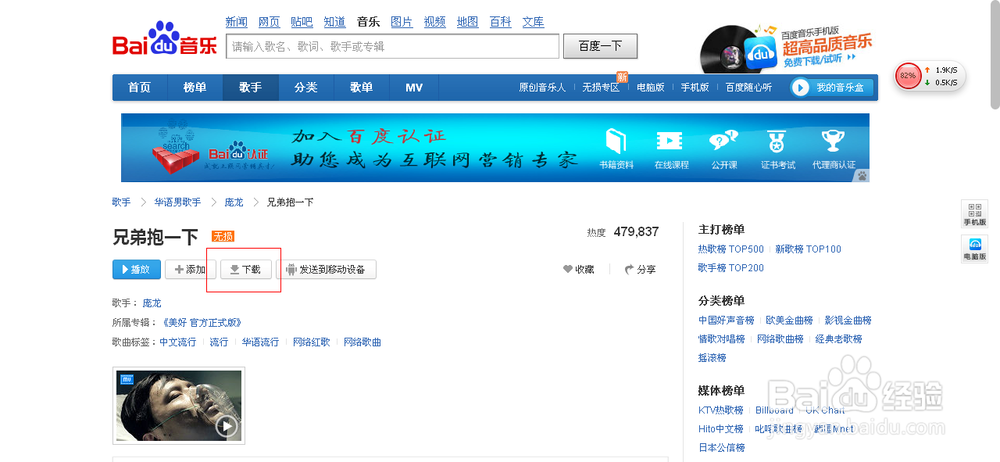
Task: Open the 代理商认证 trophy icon
Action: [833, 141]
